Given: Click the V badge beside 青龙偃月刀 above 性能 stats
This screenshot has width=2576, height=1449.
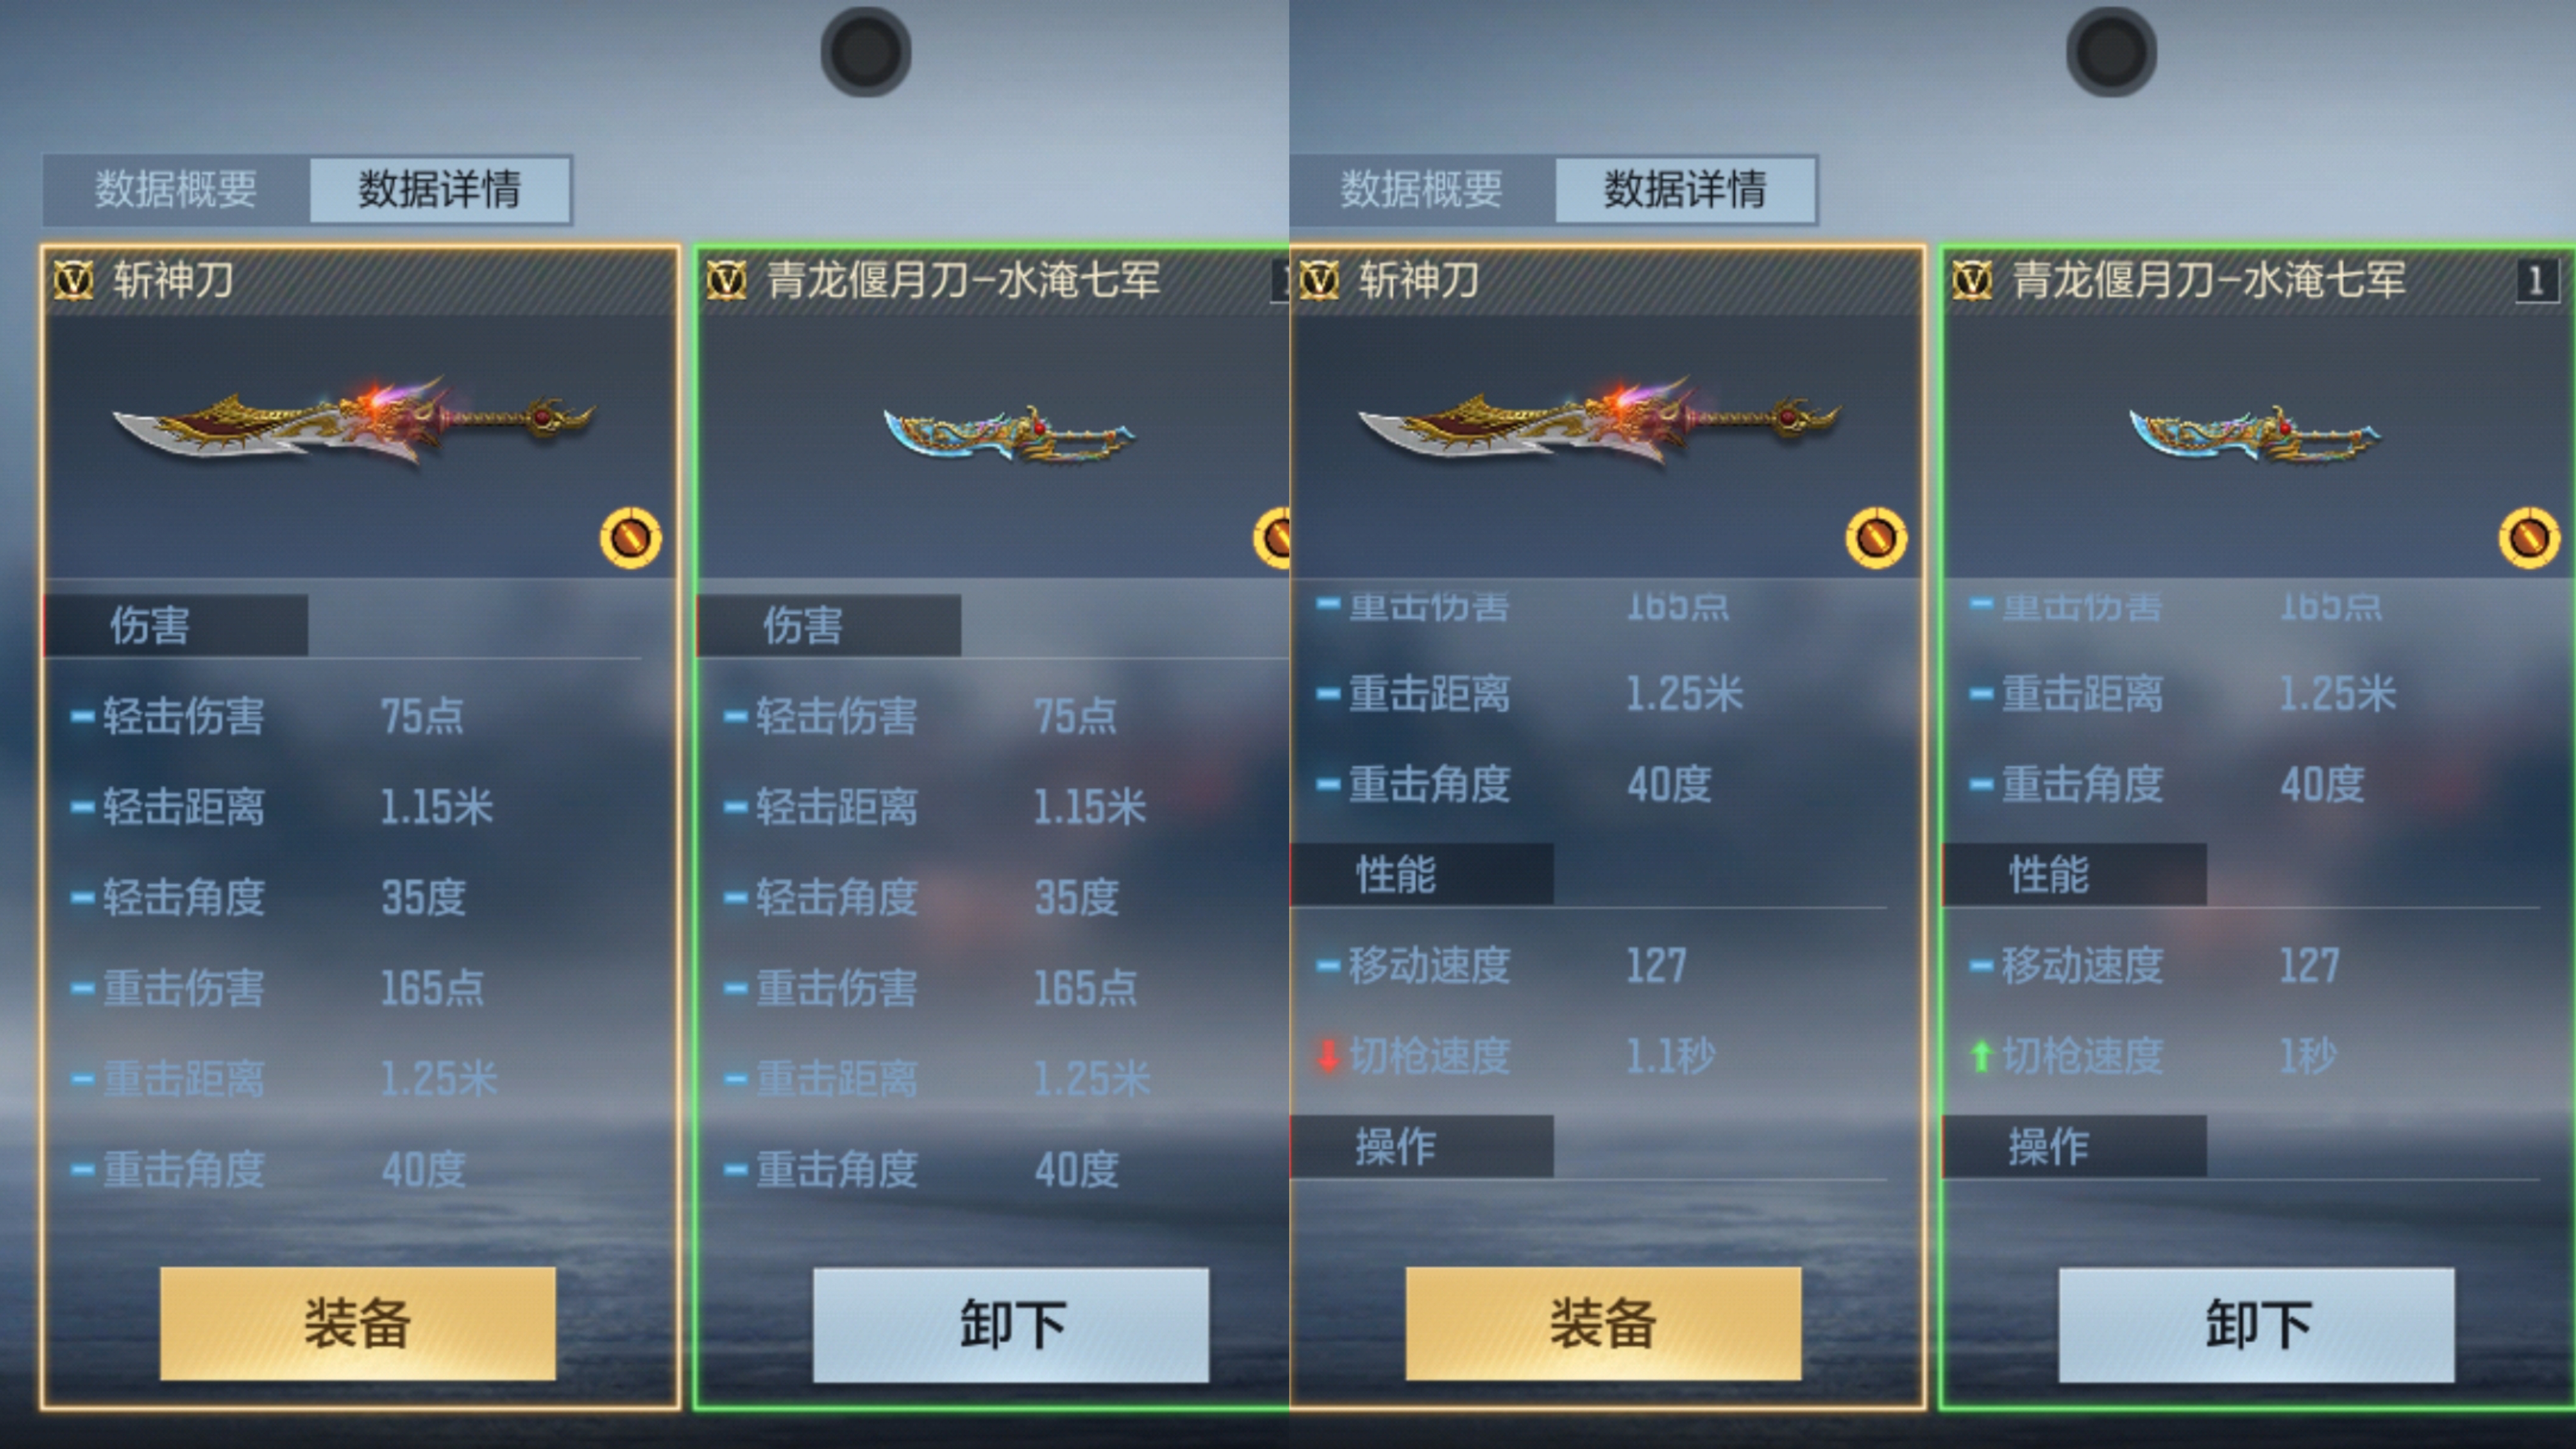Looking at the screenshot, I should [1972, 280].
